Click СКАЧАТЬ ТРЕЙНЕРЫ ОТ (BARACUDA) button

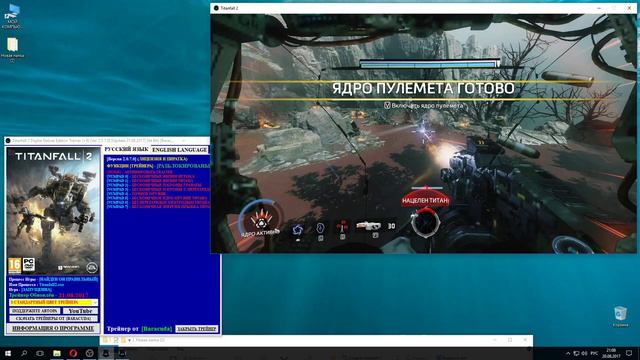point(53,318)
